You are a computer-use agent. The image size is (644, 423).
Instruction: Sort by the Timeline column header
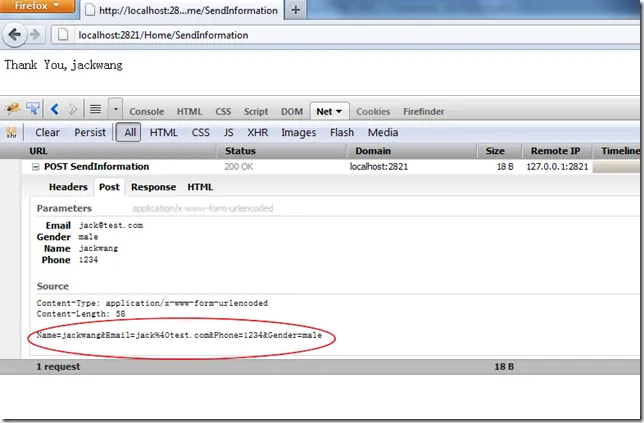click(x=618, y=151)
